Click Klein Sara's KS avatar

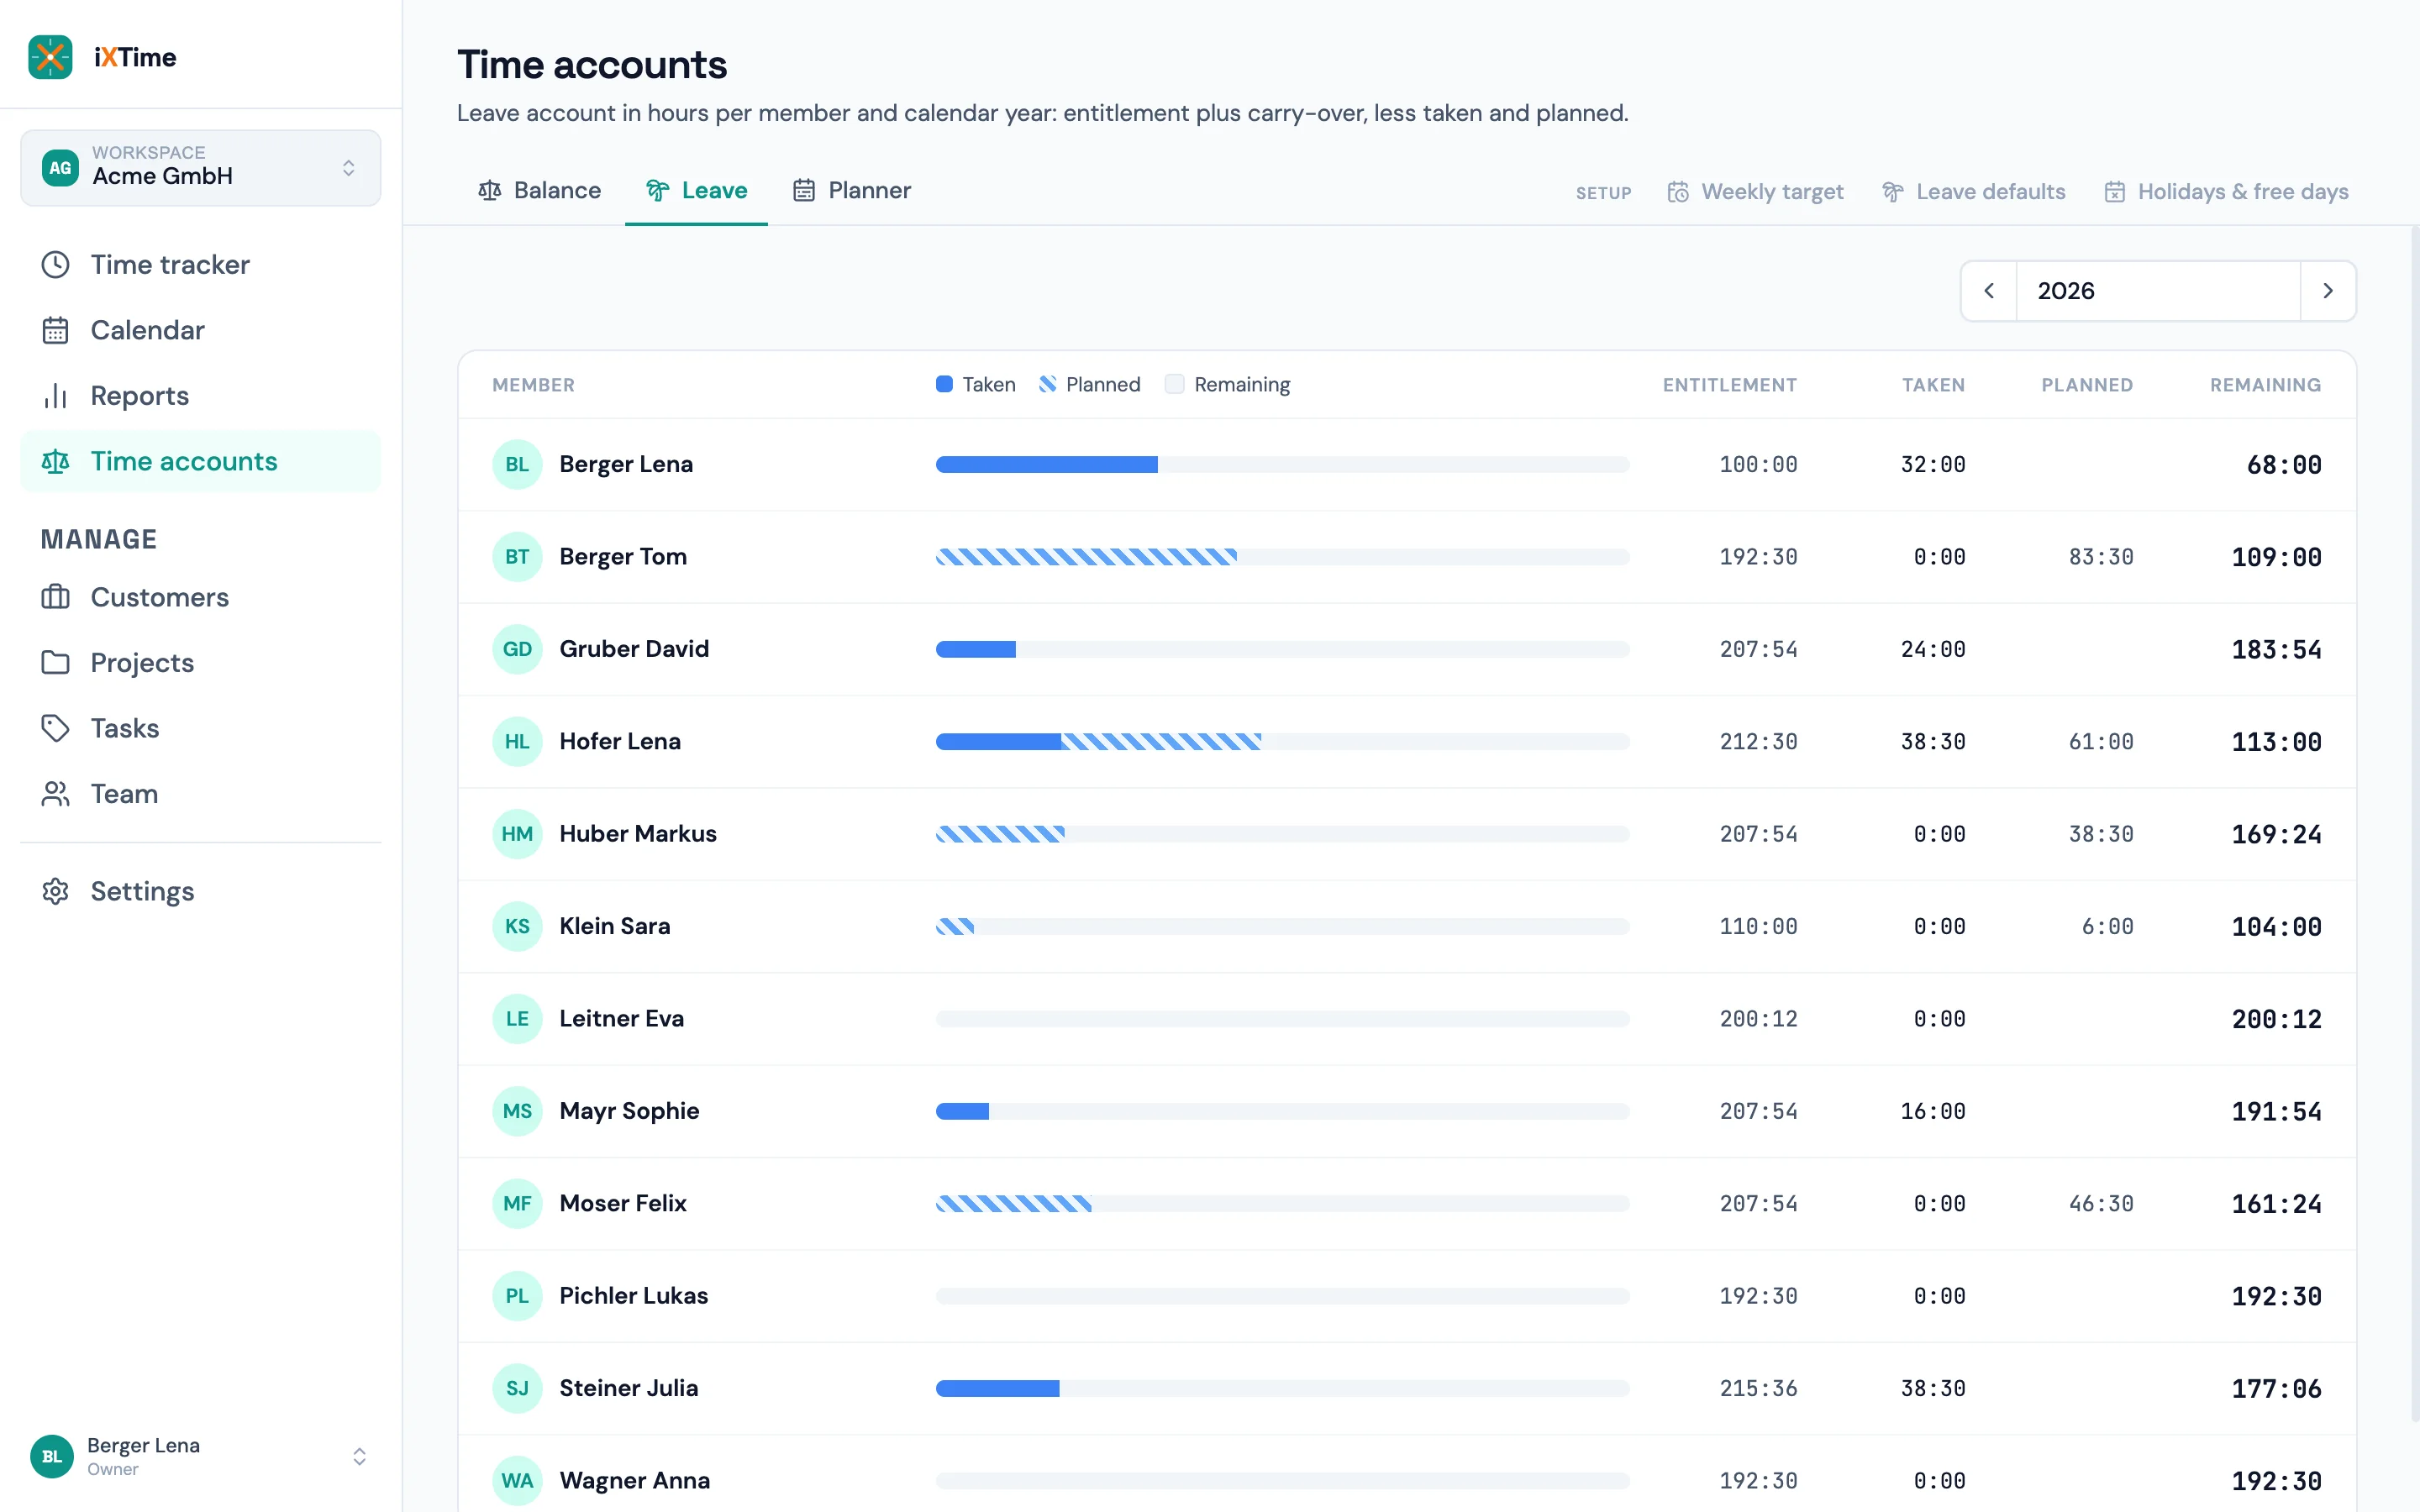[x=517, y=926]
